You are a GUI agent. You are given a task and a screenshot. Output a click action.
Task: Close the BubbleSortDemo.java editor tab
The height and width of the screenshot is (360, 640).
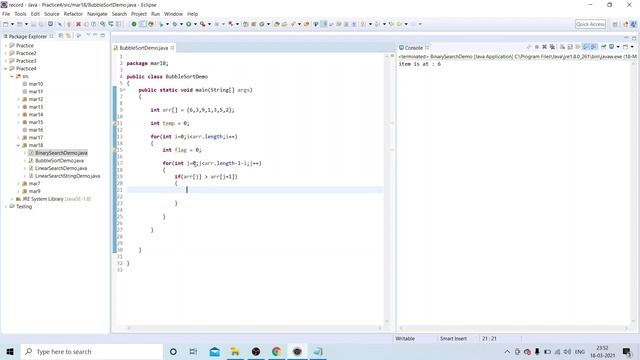tap(172, 48)
